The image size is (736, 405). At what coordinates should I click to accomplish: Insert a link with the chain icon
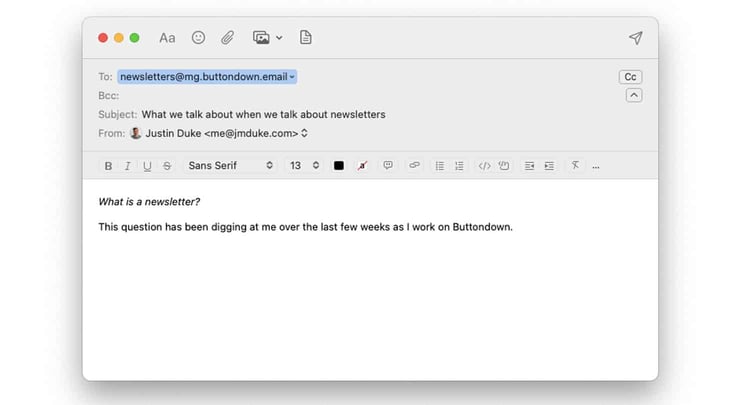point(414,165)
